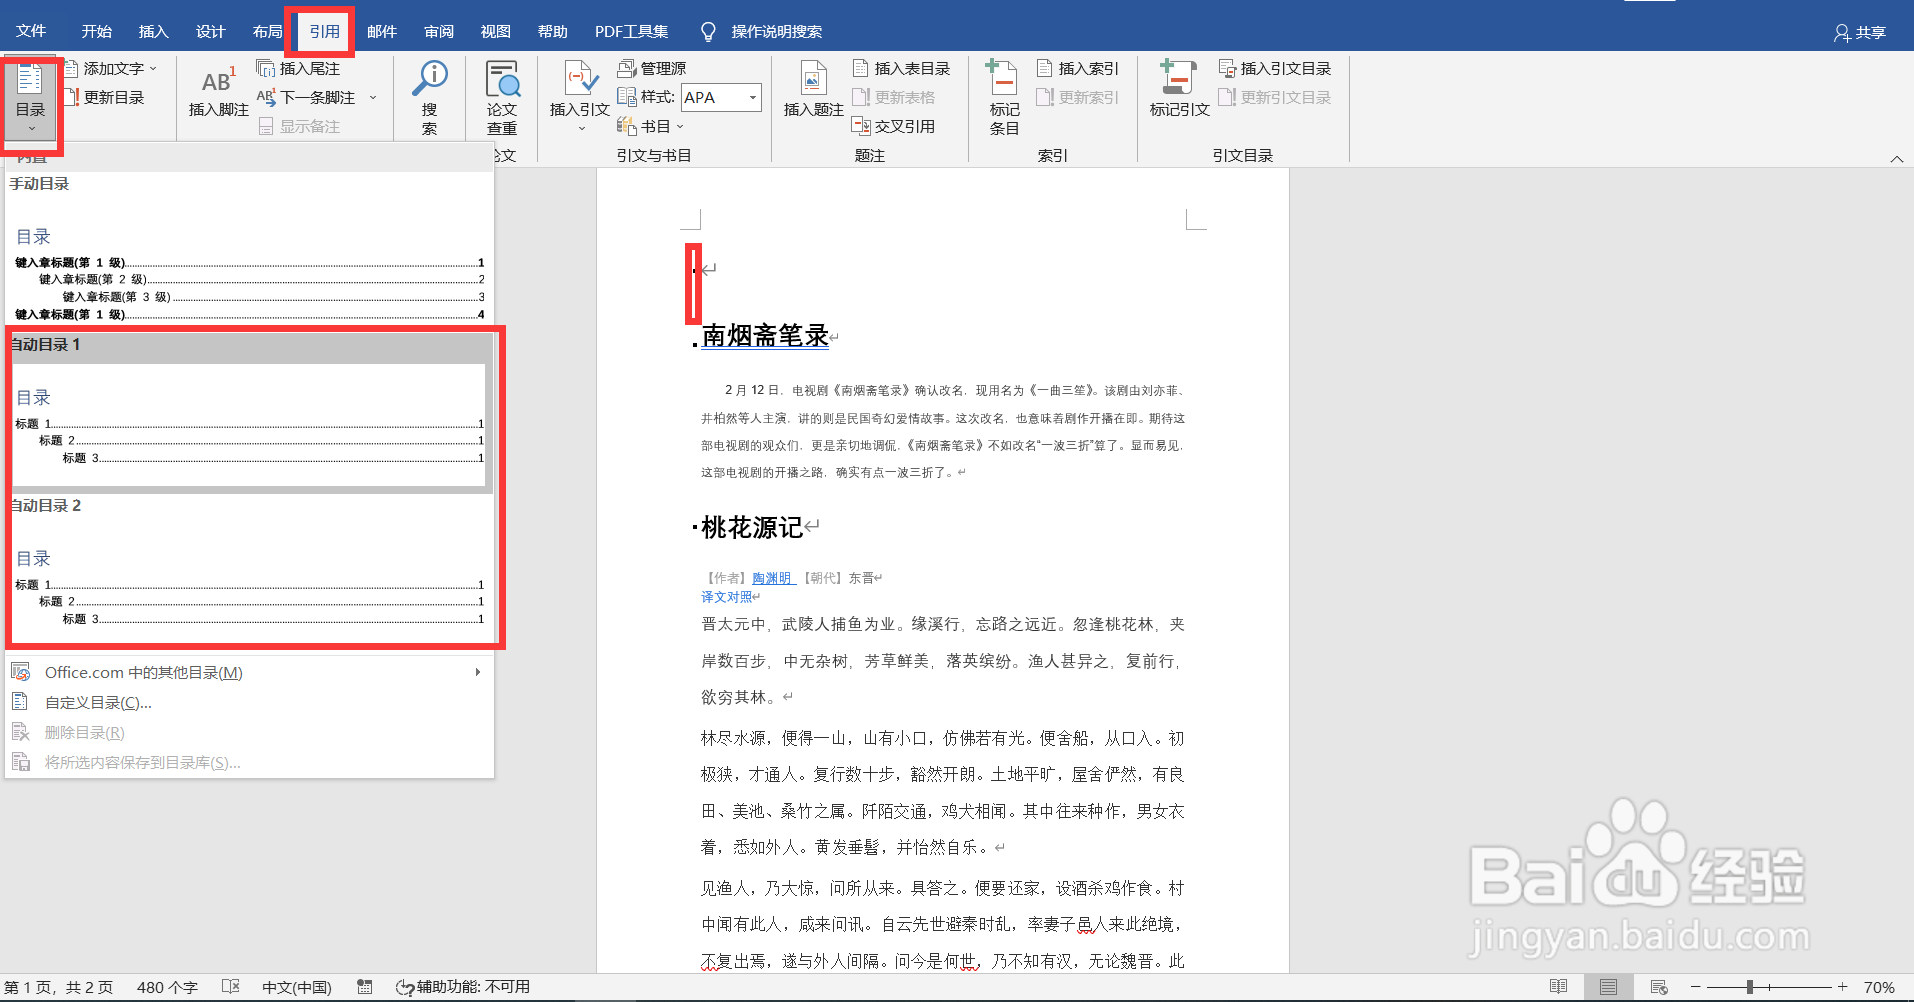The height and width of the screenshot is (1002, 1914).
Task: Insert an endnote via 插入尾注
Action: (298, 68)
